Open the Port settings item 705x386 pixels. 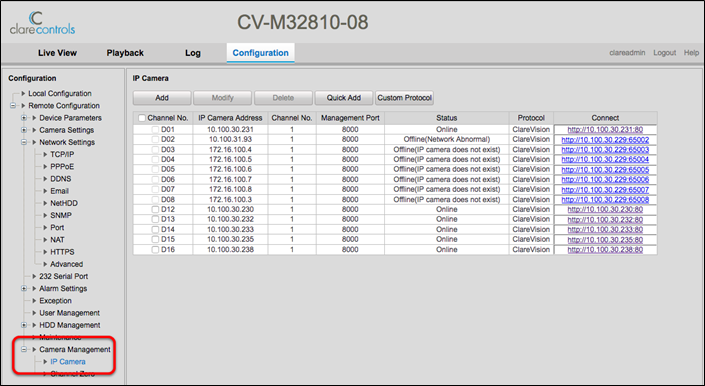point(57,227)
